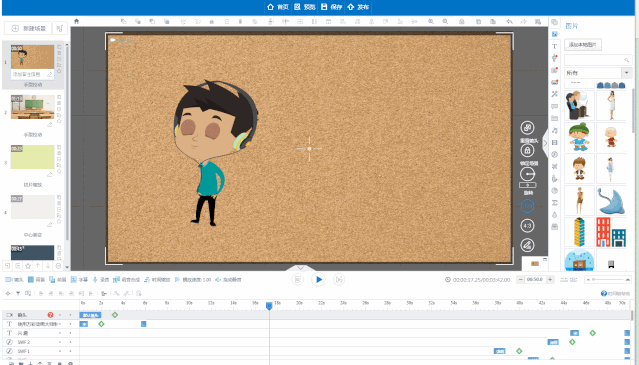The image size is (639, 365).
Task: Click the Save (保存) menu item
Action: [x=332, y=7]
